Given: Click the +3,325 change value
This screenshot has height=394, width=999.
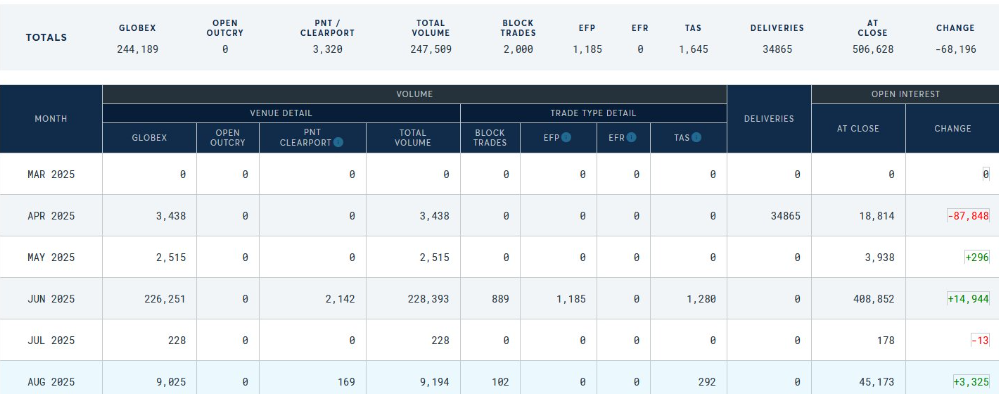Looking at the screenshot, I should [x=971, y=382].
